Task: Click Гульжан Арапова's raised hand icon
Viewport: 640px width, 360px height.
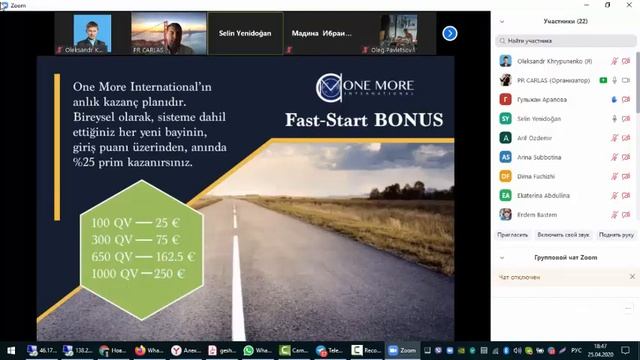Action: [614, 100]
